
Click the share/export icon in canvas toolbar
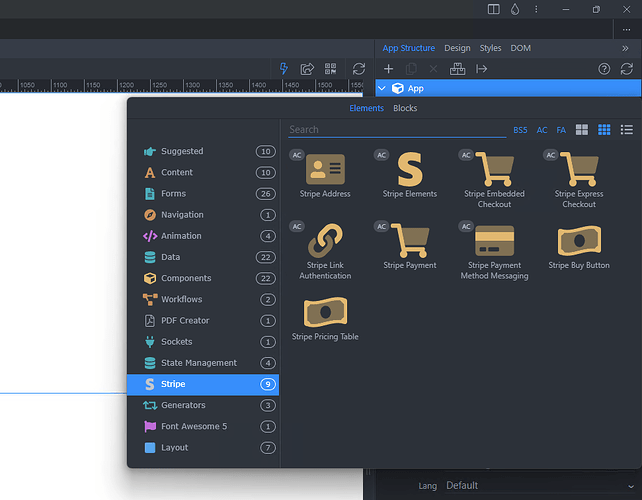coord(307,69)
